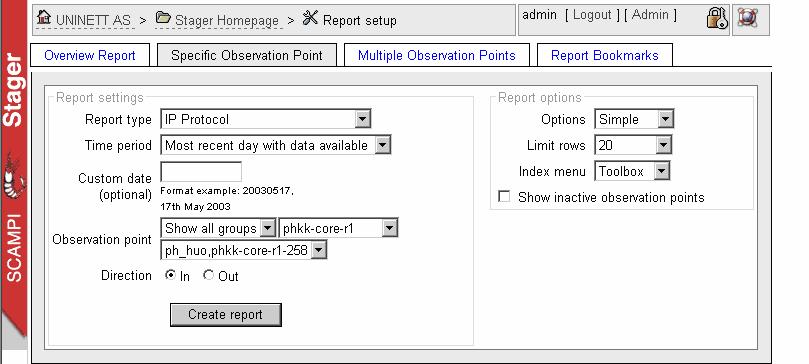Open the Limit rows dropdown
The width and height of the screenshot is (809, 364).
(x=633, y=145)
